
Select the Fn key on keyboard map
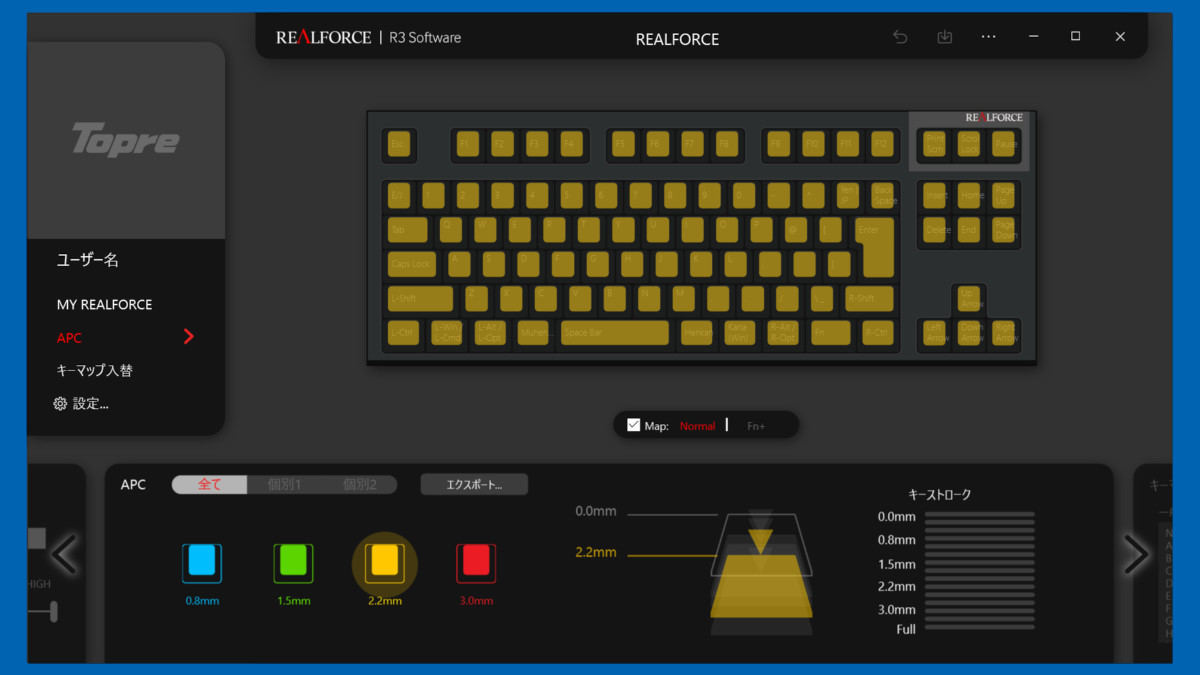point(830,333)
